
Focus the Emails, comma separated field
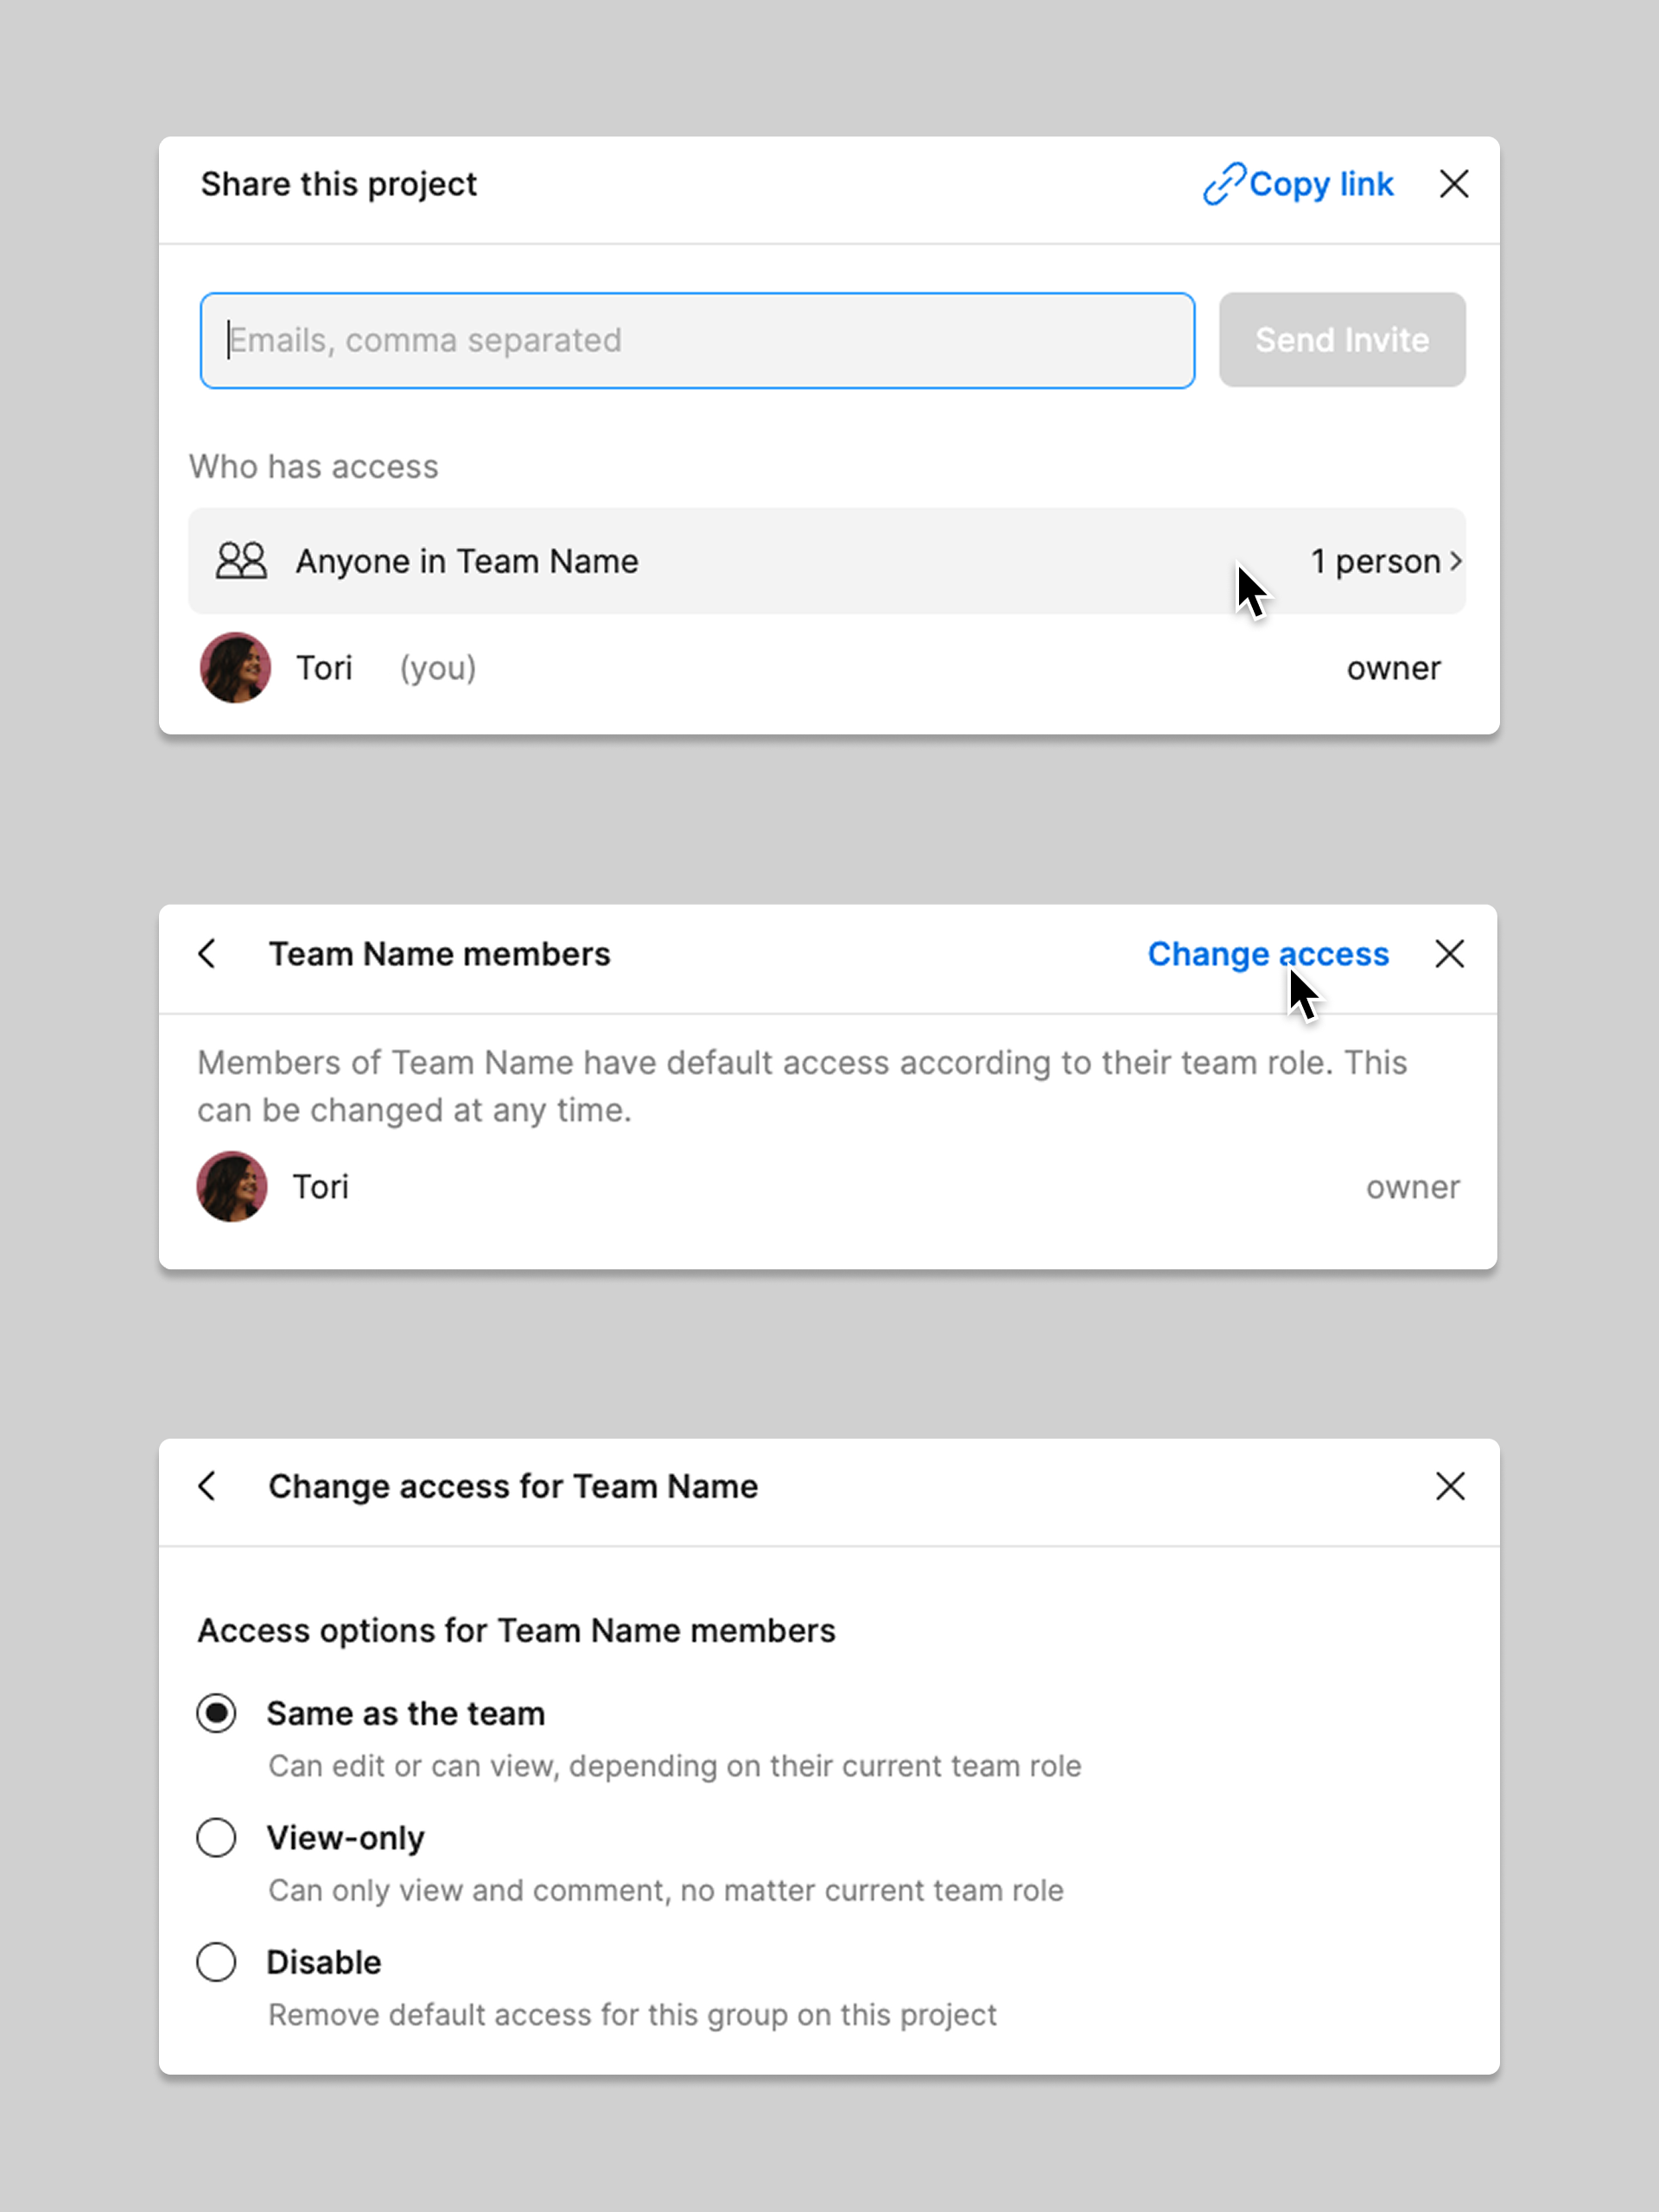pos(697,340)
